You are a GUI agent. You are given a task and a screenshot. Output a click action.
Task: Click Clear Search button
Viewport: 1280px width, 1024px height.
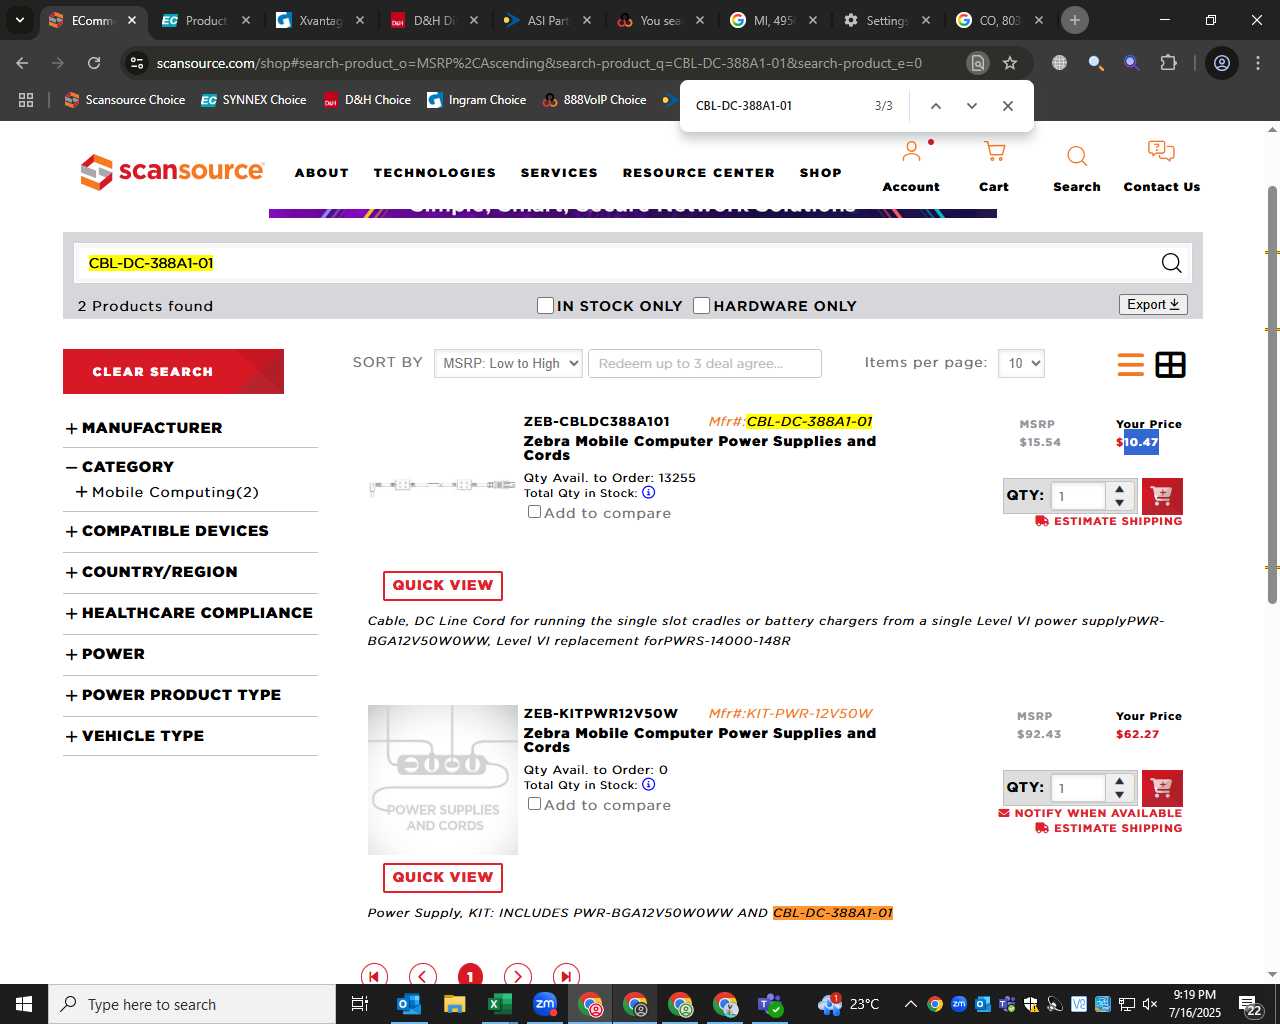pyautogui.click(x=173, y=371)
